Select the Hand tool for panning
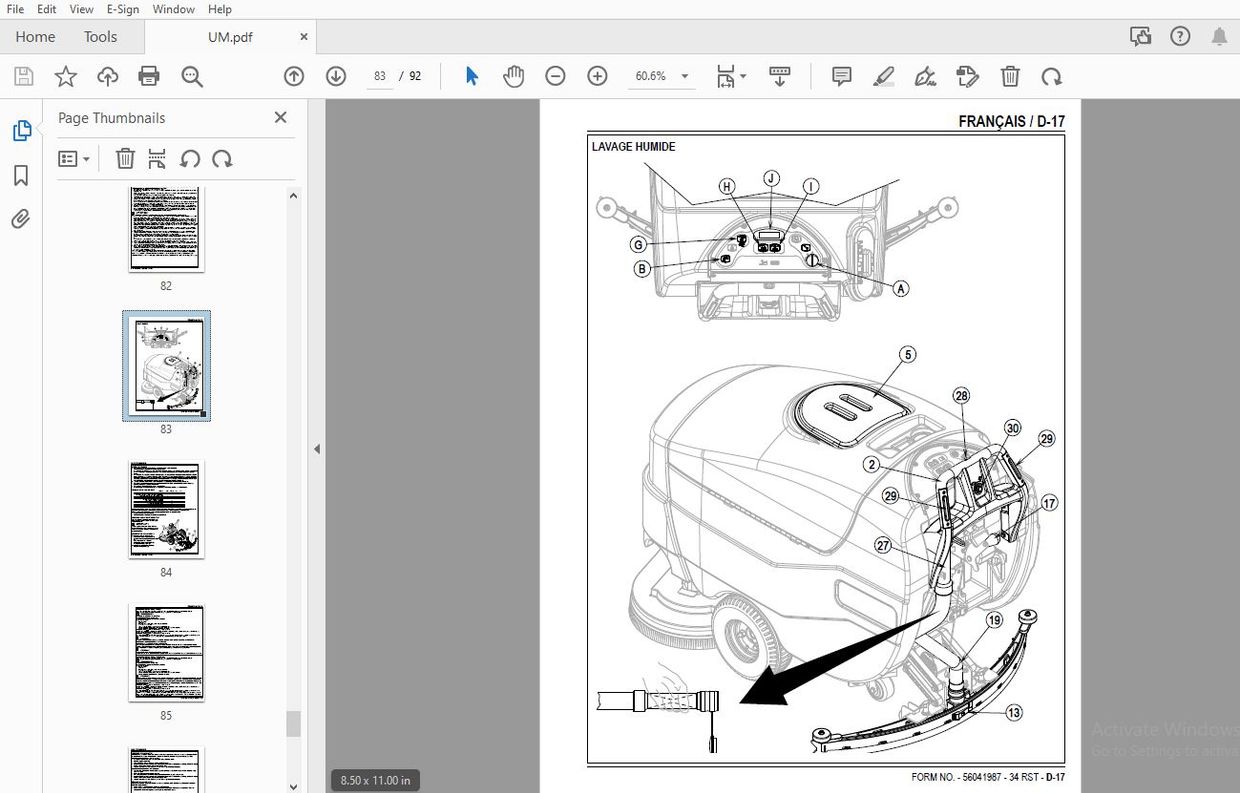 [x=513, y=76]
